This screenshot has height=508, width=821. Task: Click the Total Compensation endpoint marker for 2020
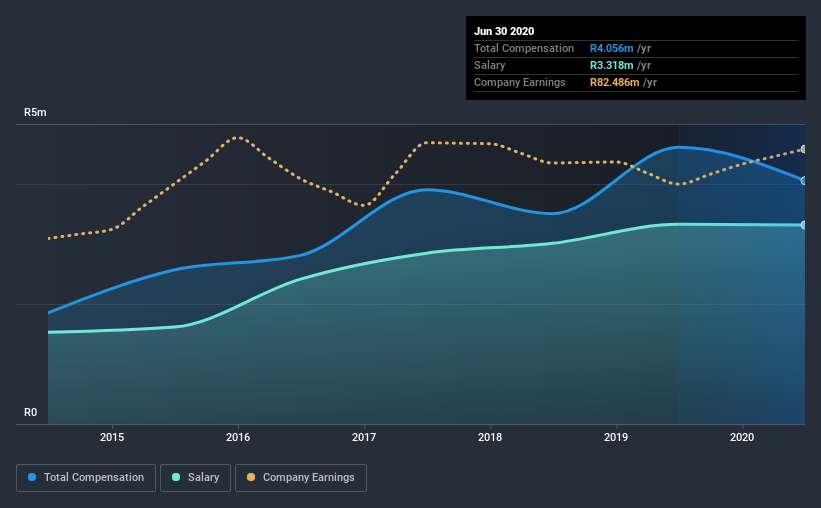pyautogui.click(x=804, y=181)
